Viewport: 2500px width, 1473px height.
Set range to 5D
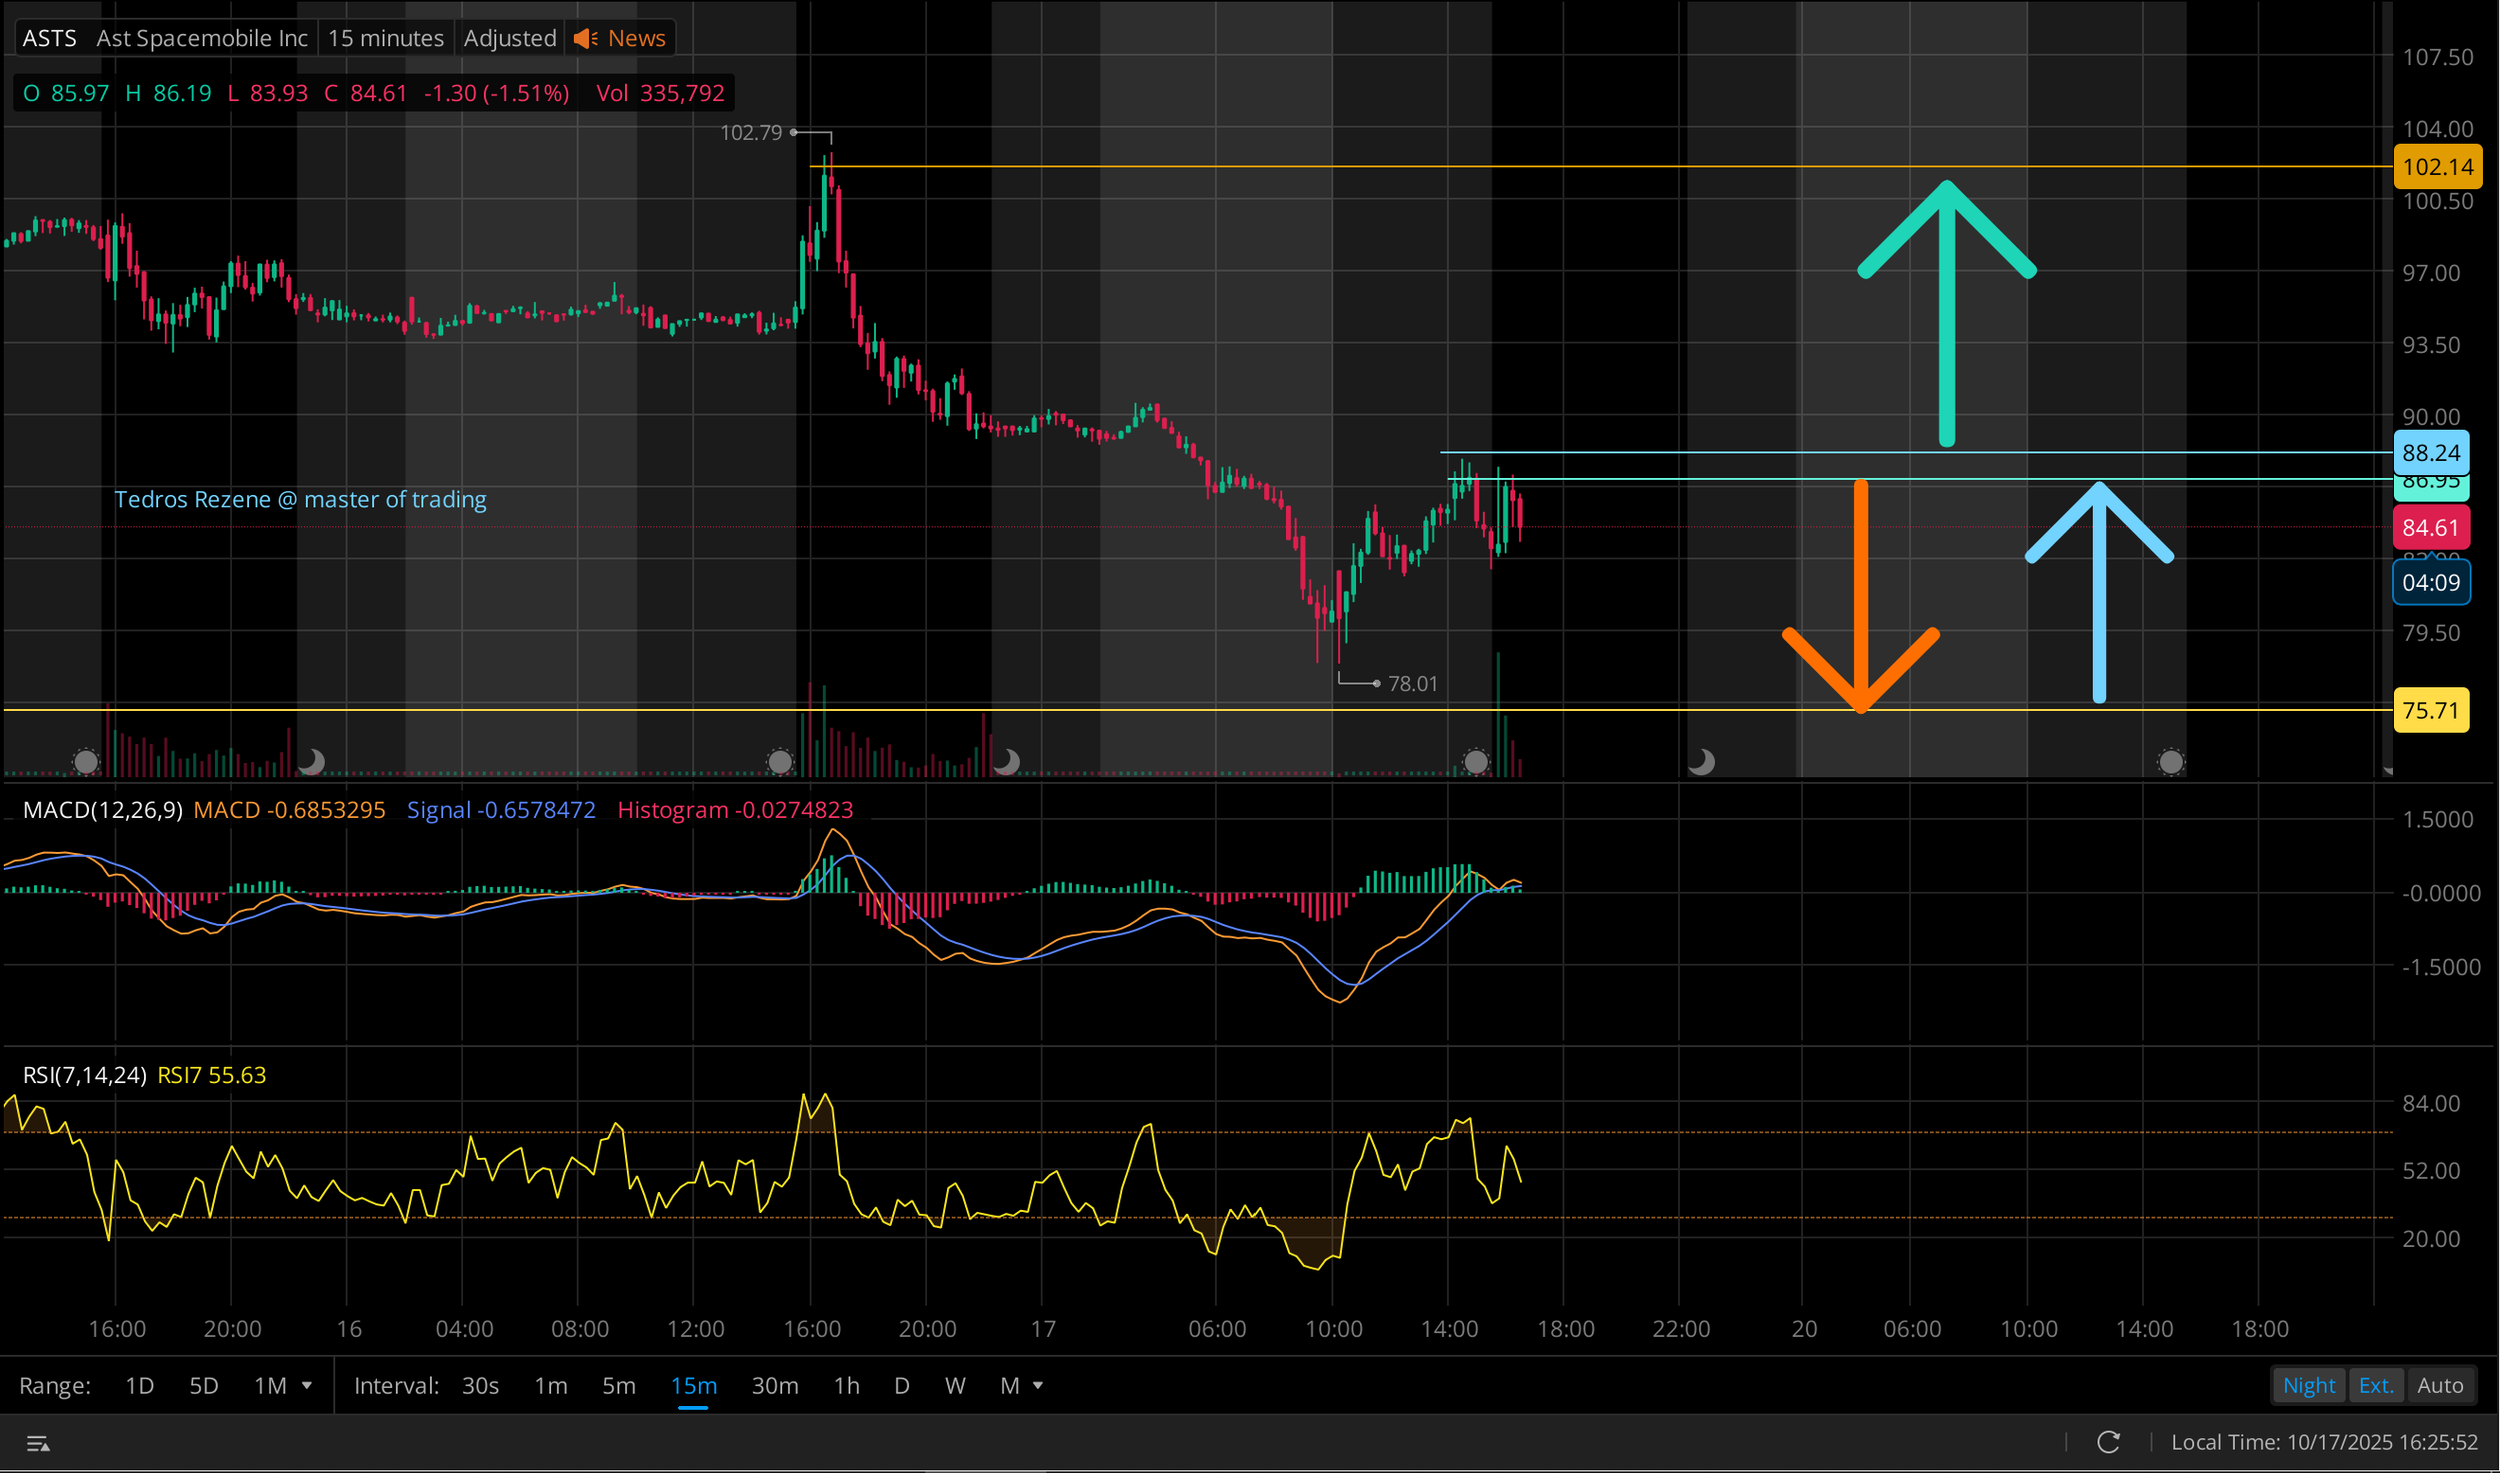click(203, 1385)
